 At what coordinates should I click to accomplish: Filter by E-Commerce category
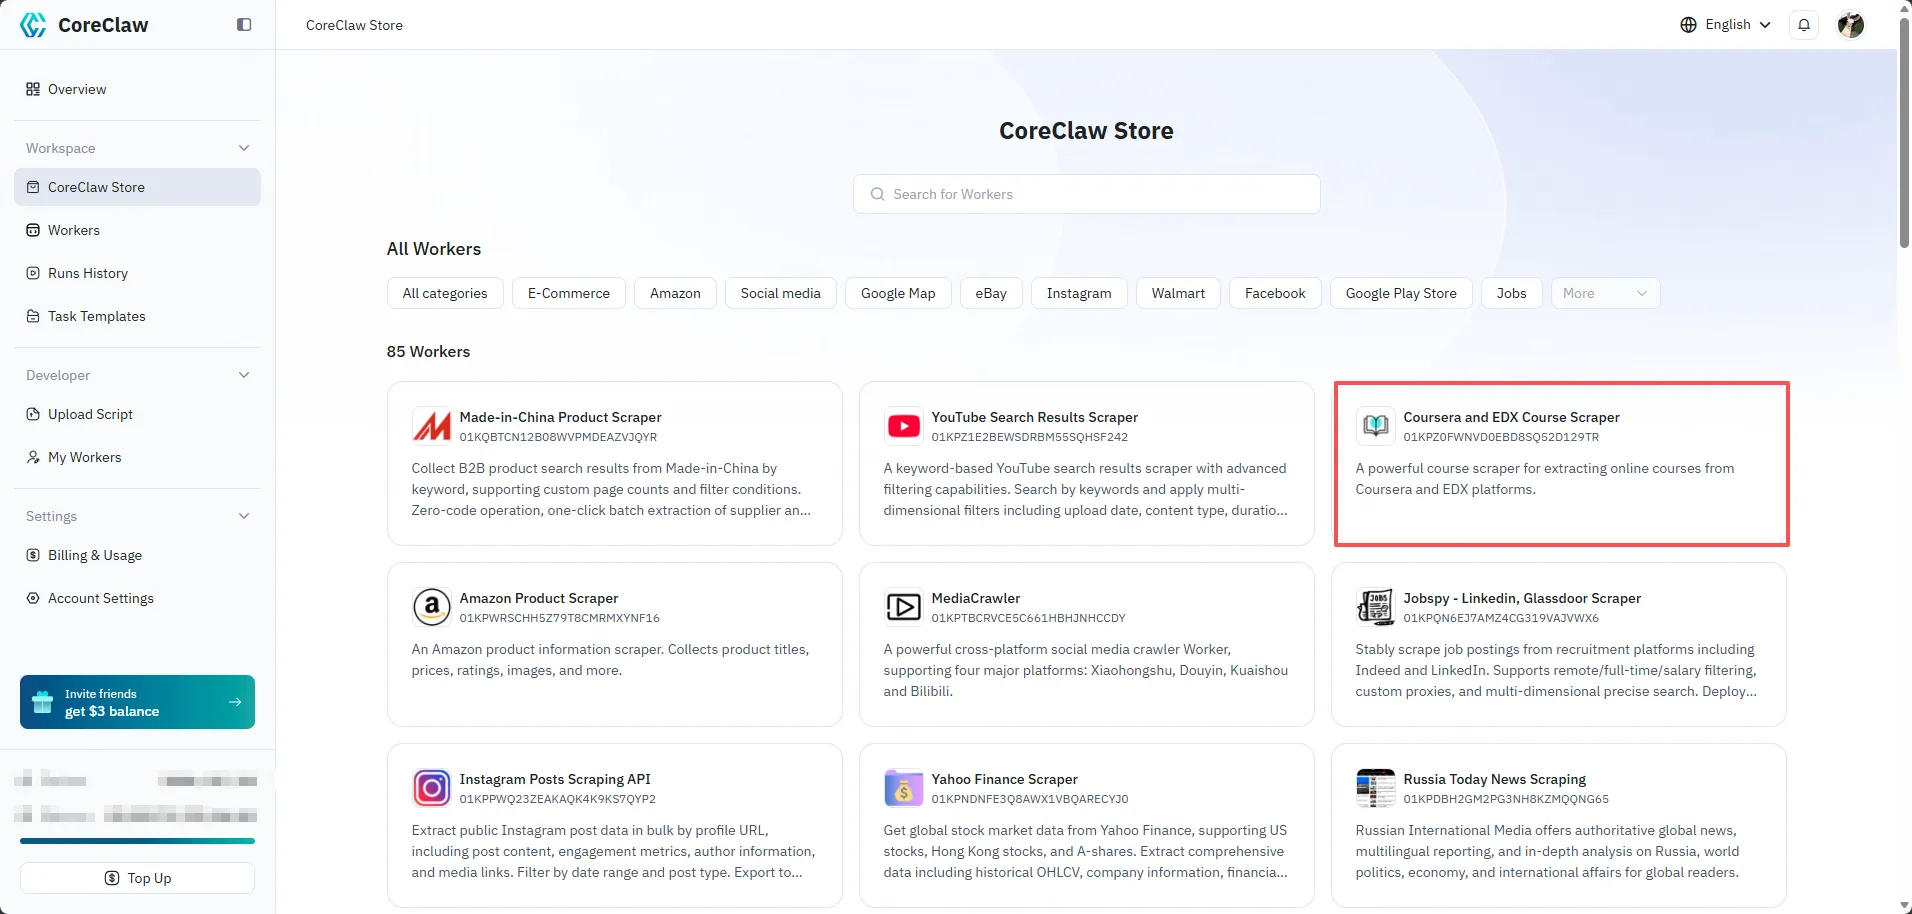569,293
